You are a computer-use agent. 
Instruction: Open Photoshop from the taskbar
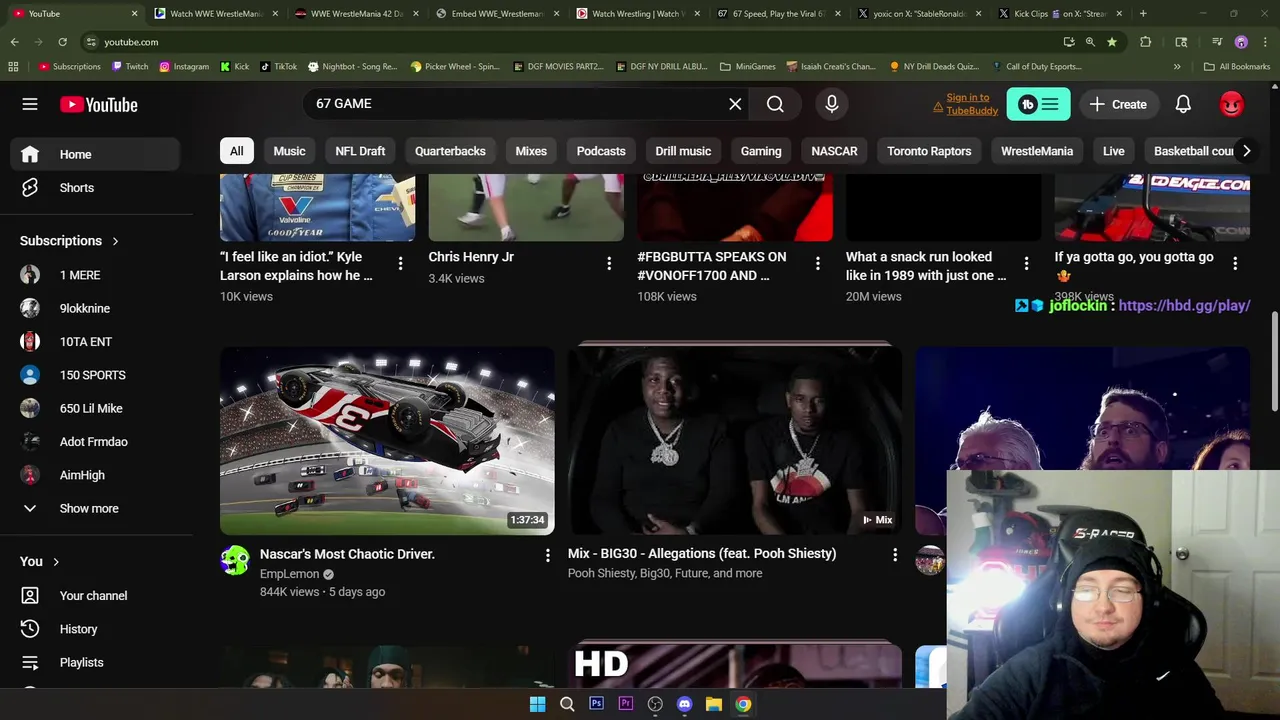pos(596,704)
